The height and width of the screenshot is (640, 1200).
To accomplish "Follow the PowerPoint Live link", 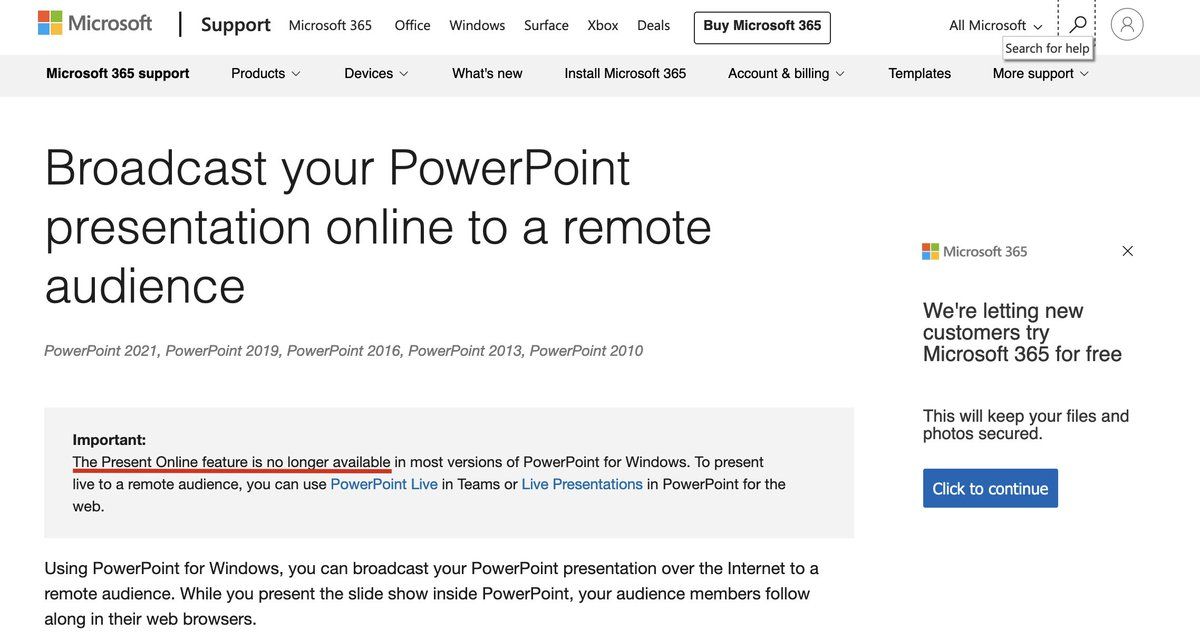I will coord(384,484).
